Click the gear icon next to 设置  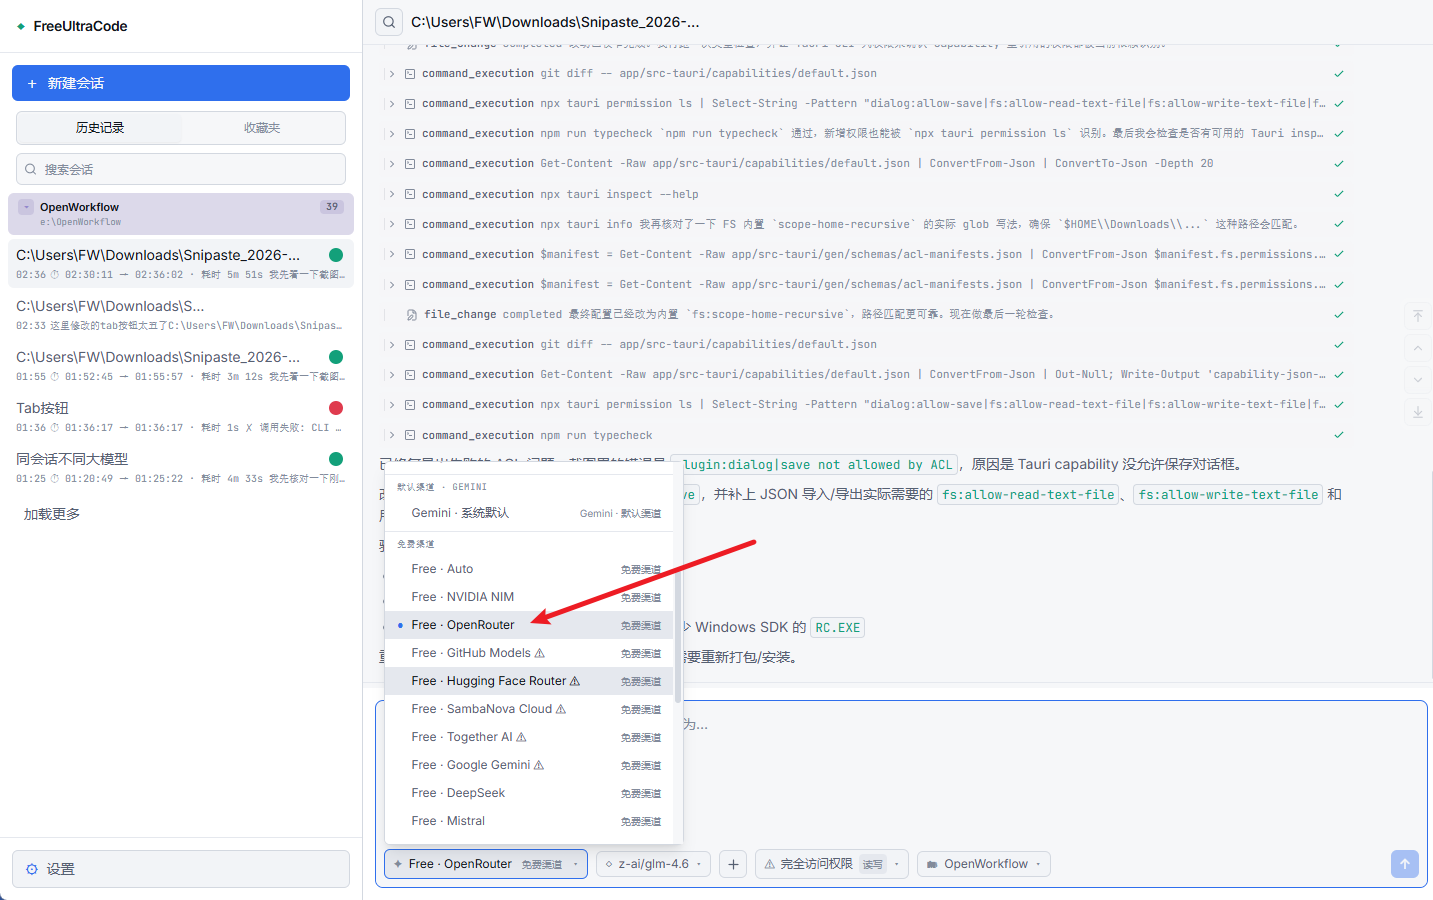tap(32, 869)
